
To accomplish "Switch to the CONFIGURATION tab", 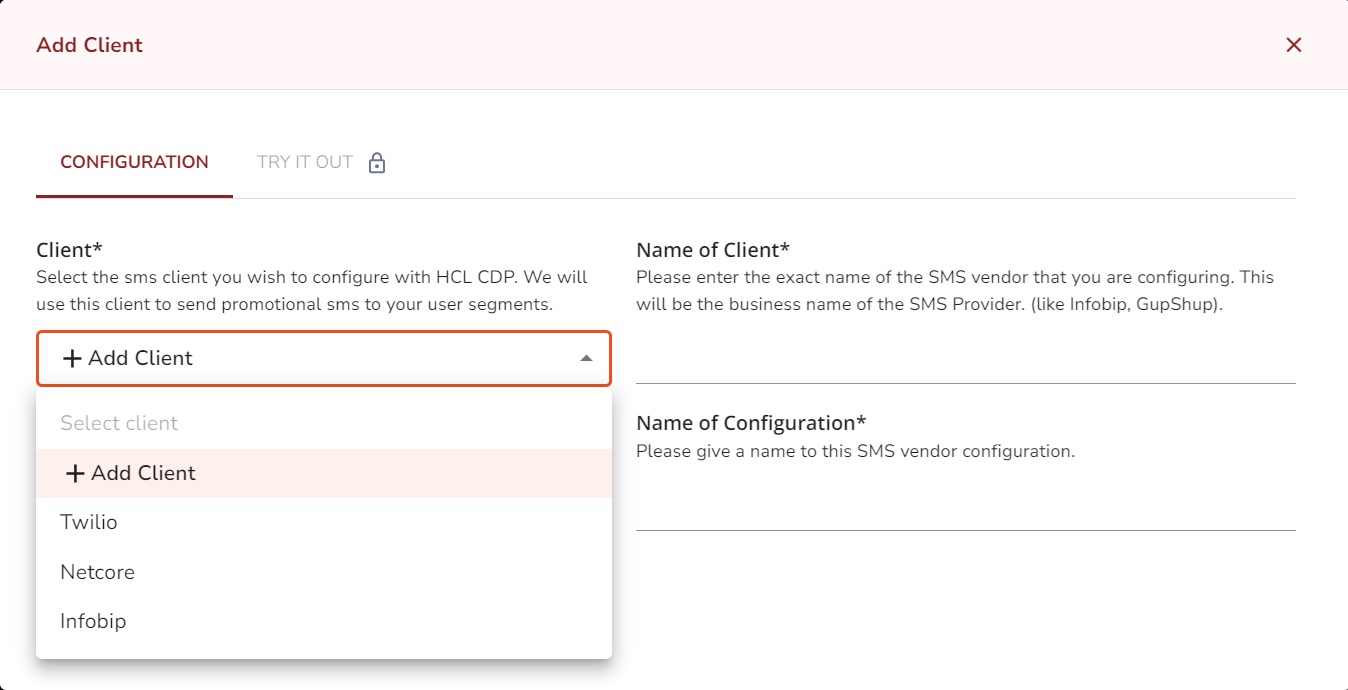I will pyautogui.click(x=134, y=162).
